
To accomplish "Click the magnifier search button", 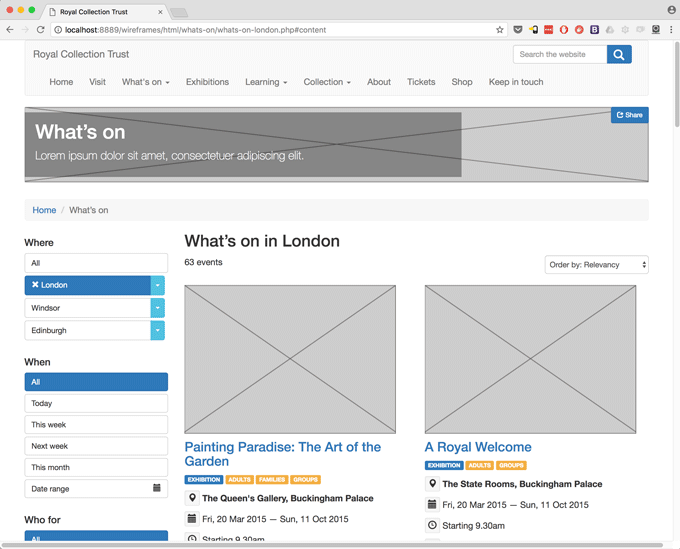I will coord(619,55).
